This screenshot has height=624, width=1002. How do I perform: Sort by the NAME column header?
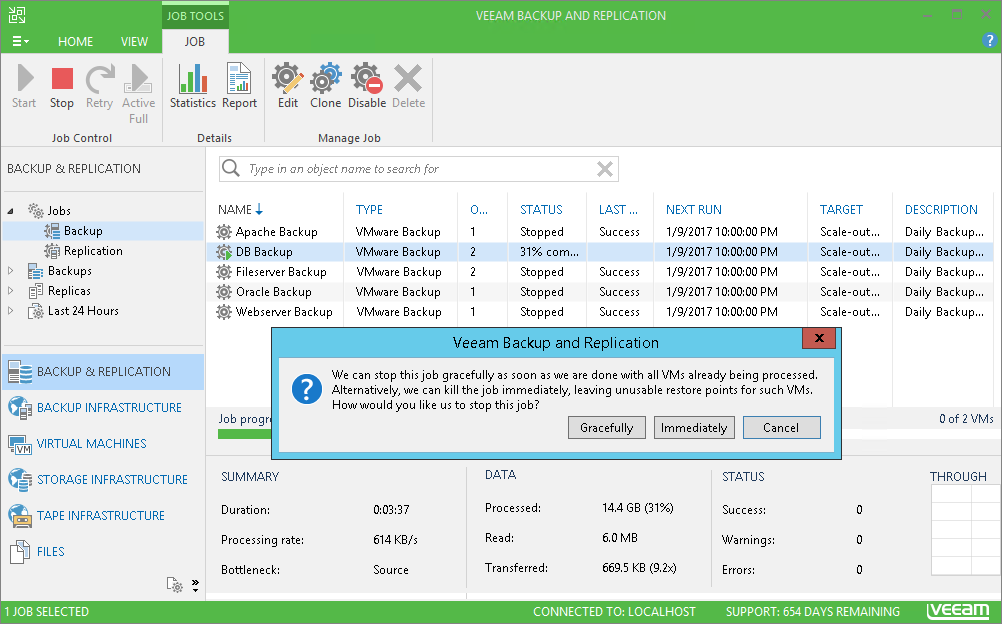click(240, 210)
